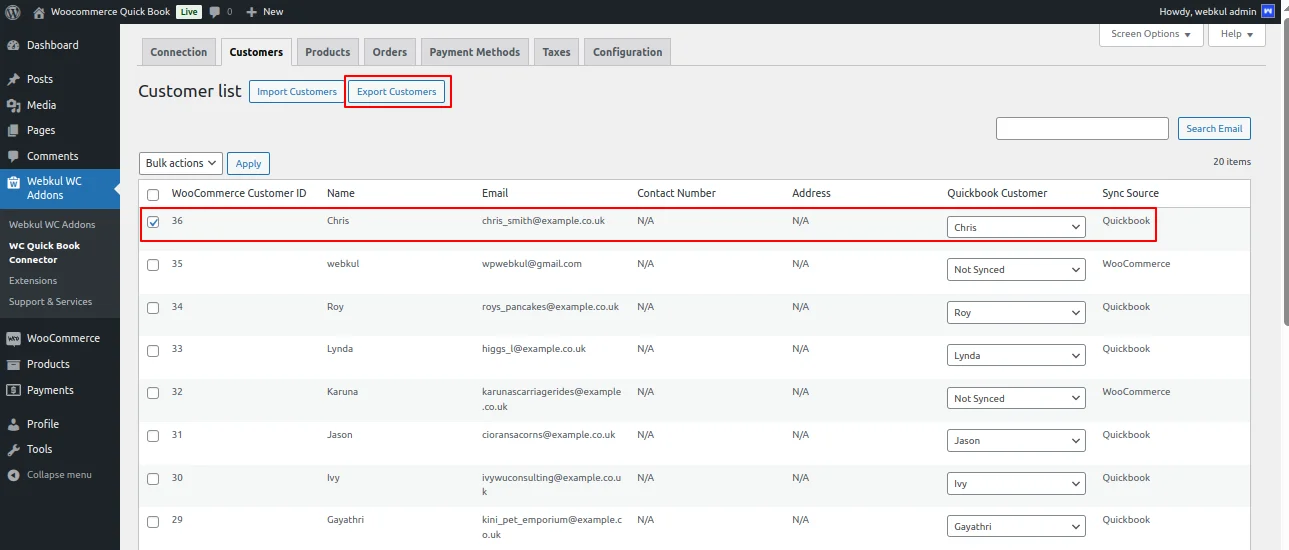Click the Collapse menu arrow icon
1289x550 pixels.
tap(14, 474)
